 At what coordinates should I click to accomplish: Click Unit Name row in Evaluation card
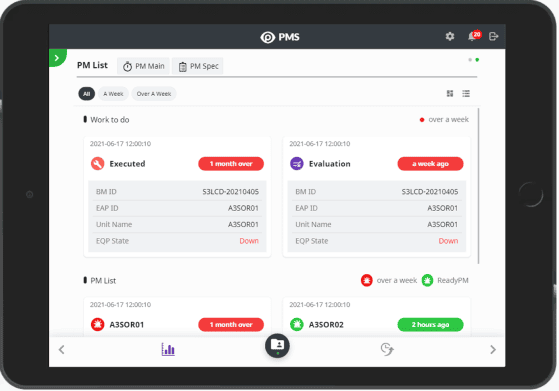(376, 225)
